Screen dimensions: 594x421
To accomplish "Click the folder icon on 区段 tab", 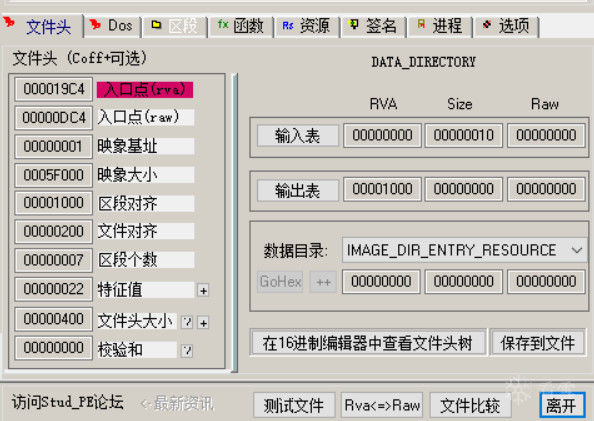I will 156,25.
